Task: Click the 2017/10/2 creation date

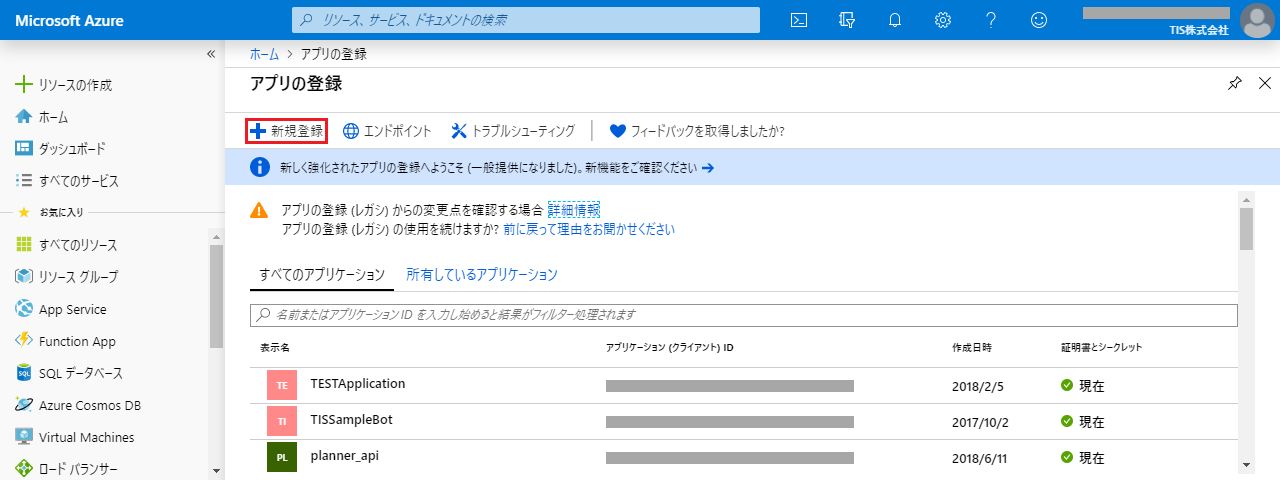Action: [x=981, y=422]
